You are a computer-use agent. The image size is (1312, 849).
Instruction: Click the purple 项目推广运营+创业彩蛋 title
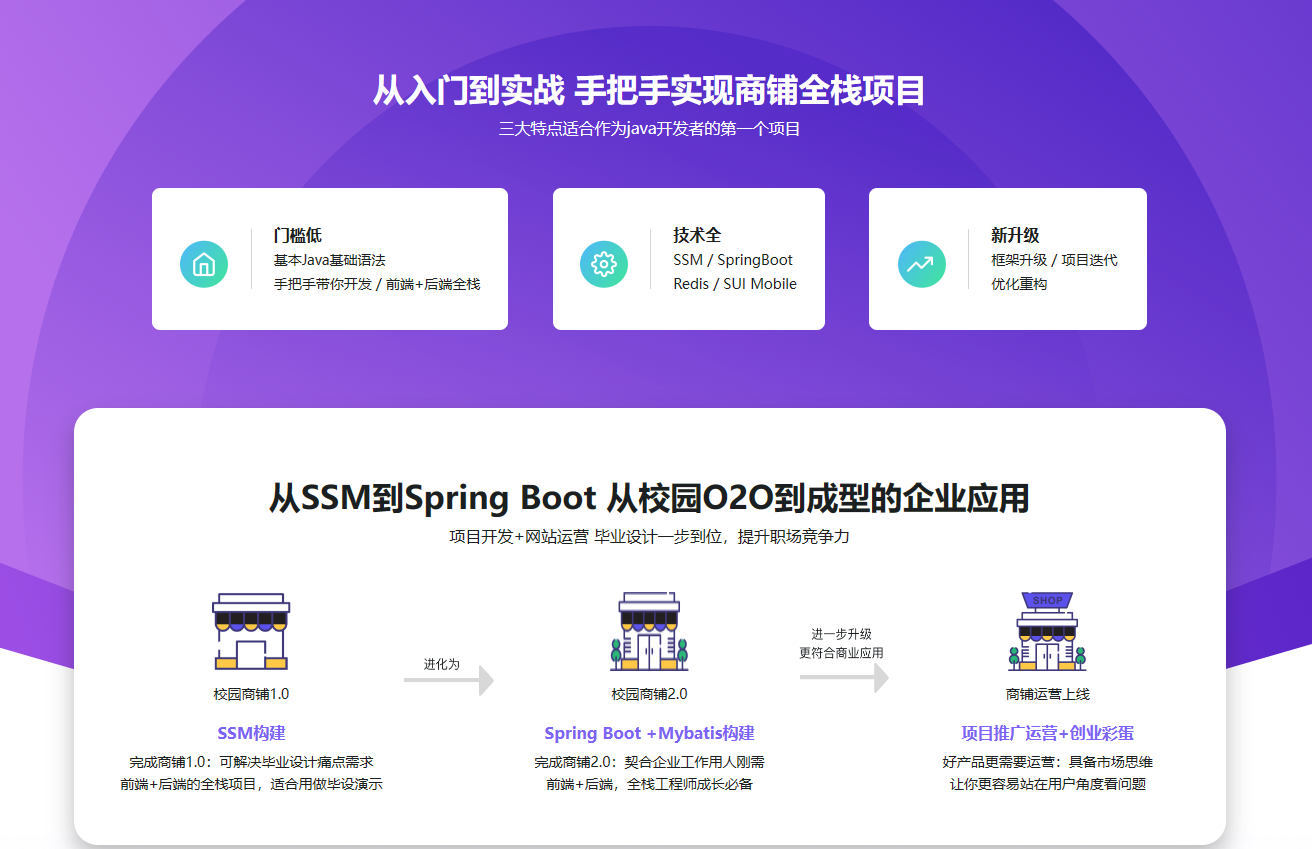pyautogui.click(x=1048, y=733)
